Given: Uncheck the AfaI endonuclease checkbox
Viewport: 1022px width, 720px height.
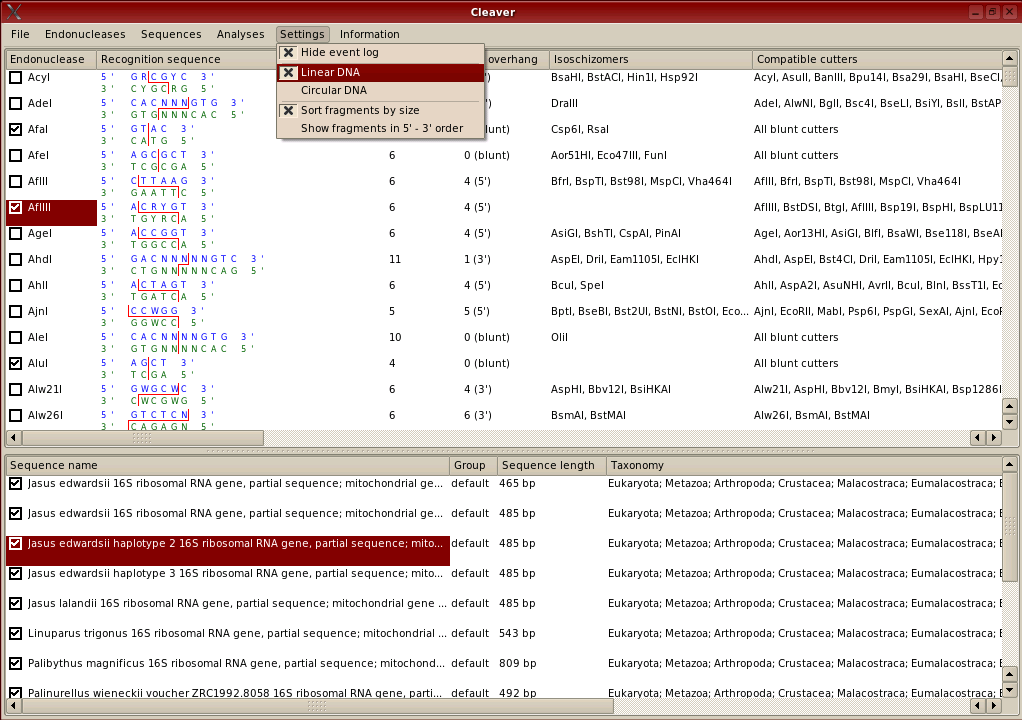Looking at the screenshot, I should tap(16, 129).
